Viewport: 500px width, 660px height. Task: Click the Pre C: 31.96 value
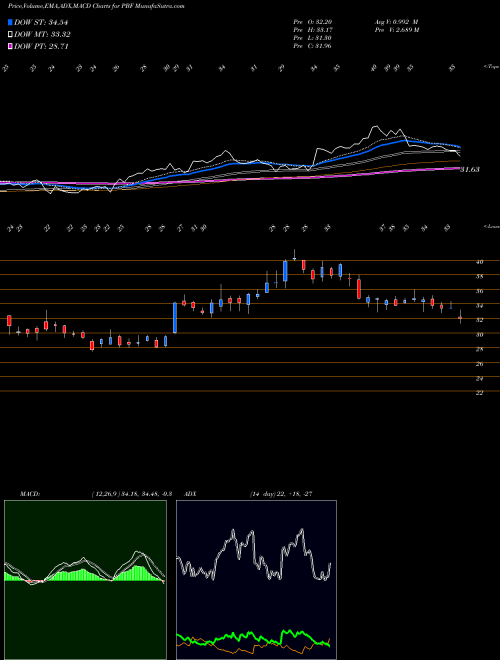click(313, 46)
